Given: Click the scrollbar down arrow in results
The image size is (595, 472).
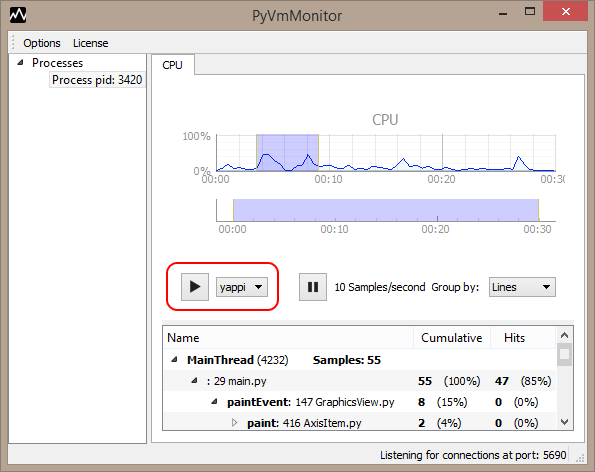Looking at the screenshot, I should coord(564,422).
